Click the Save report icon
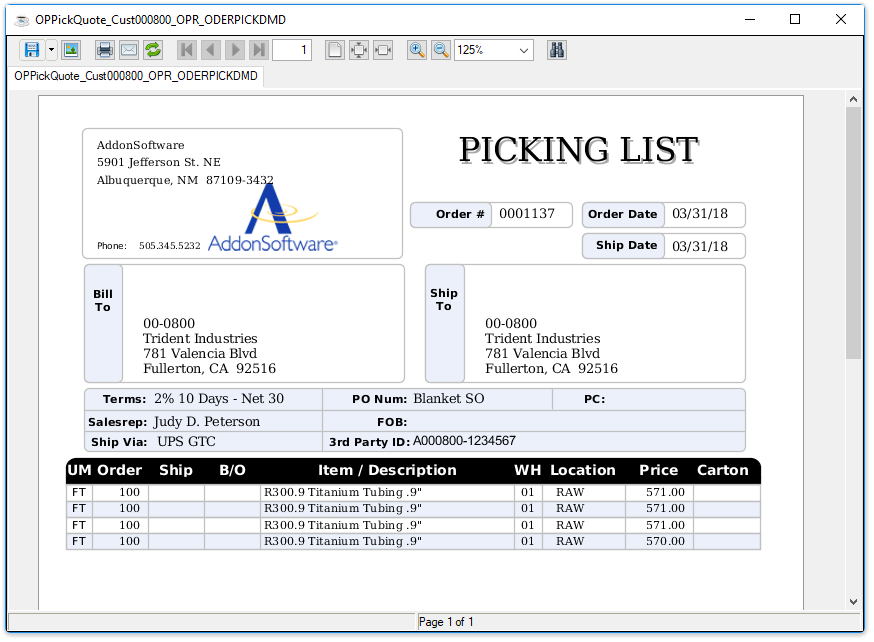The width and height of the screenshot is (874, 642). 31,50
